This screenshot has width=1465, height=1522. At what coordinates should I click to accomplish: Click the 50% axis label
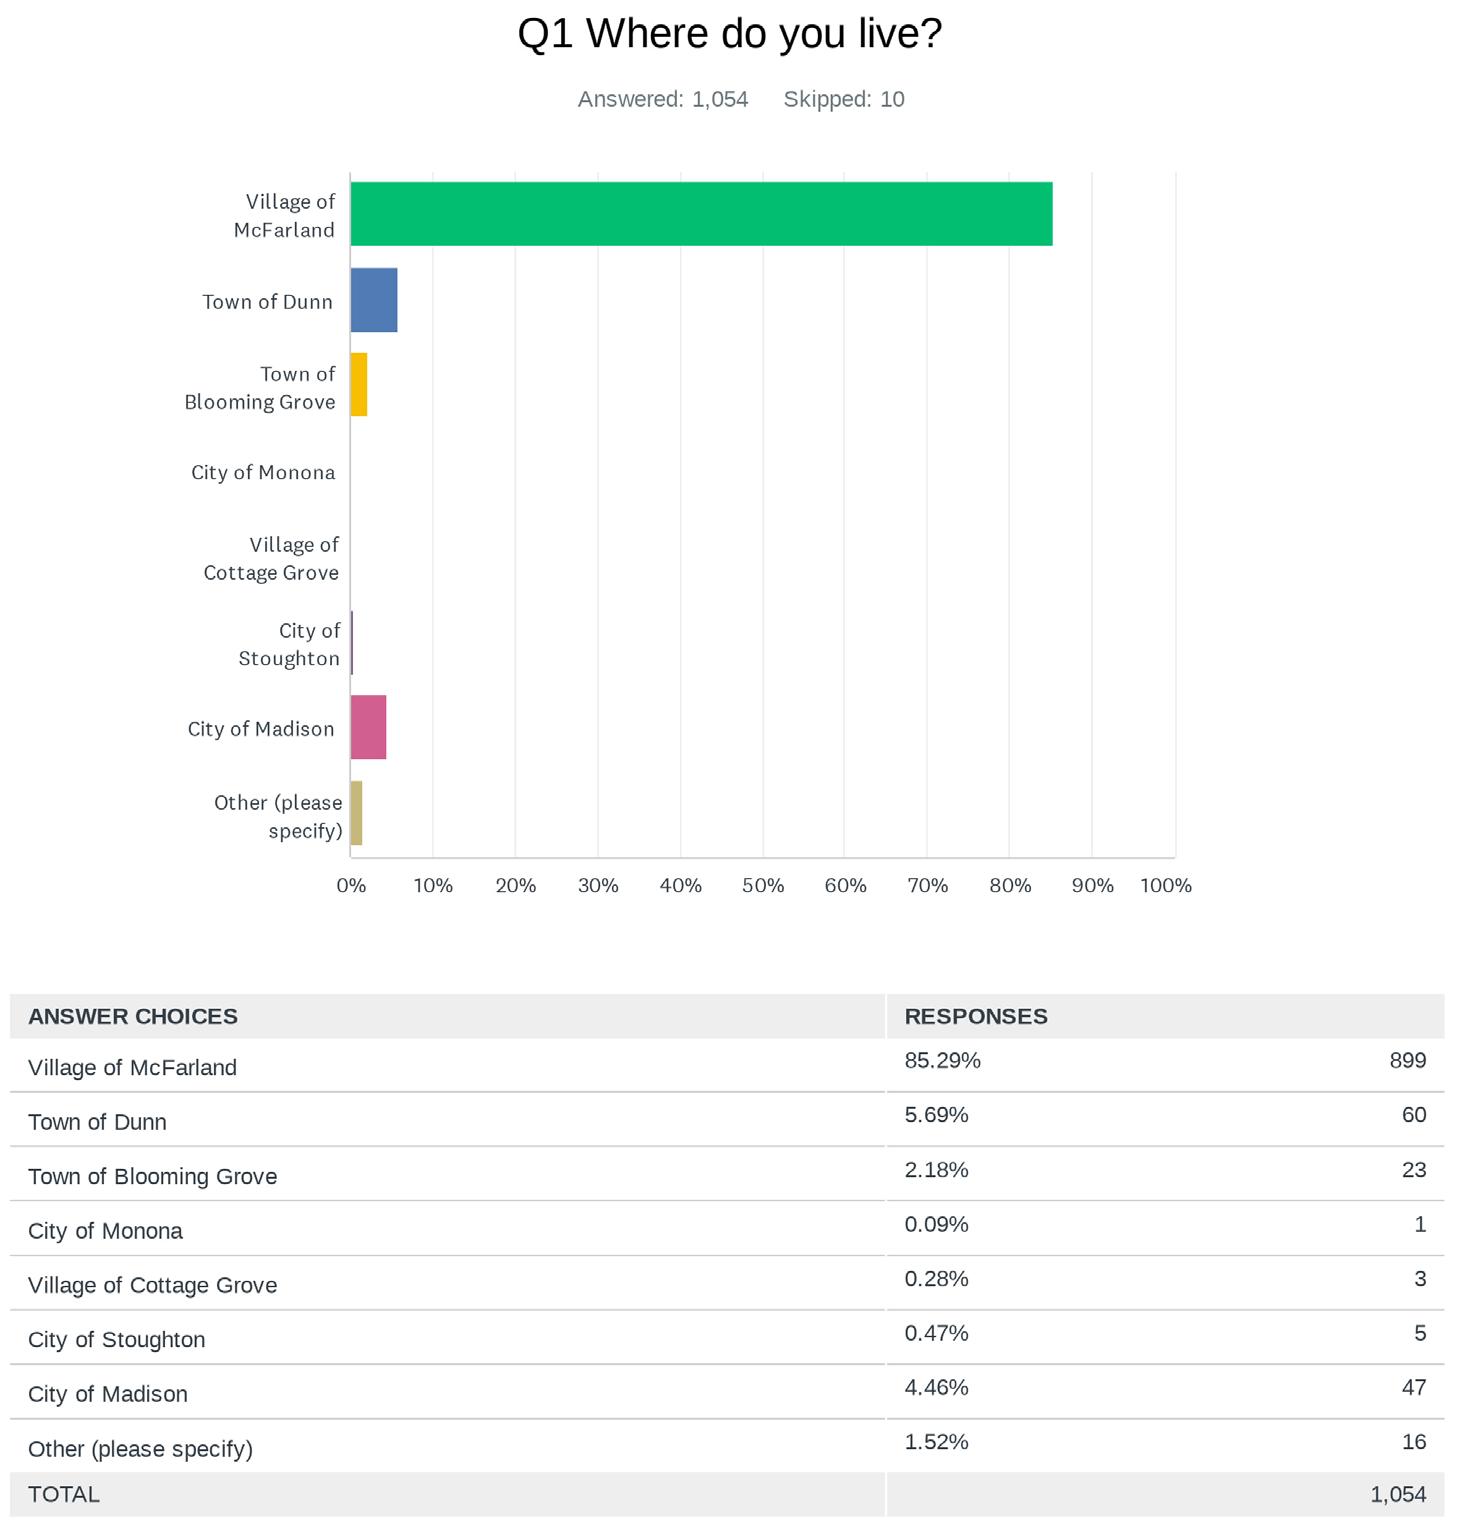point(763,885)
